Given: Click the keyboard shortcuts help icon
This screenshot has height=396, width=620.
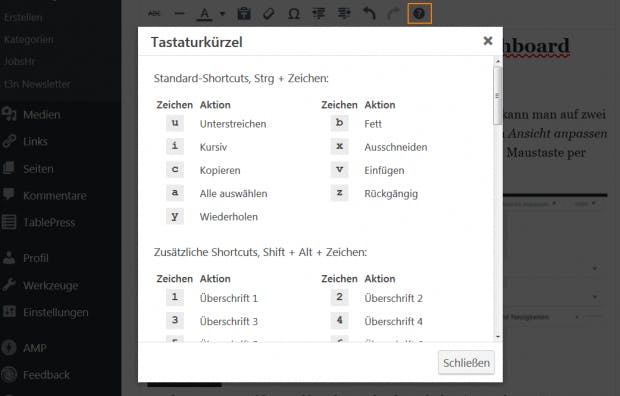Looking at the screenshot, I should (419, 14).
